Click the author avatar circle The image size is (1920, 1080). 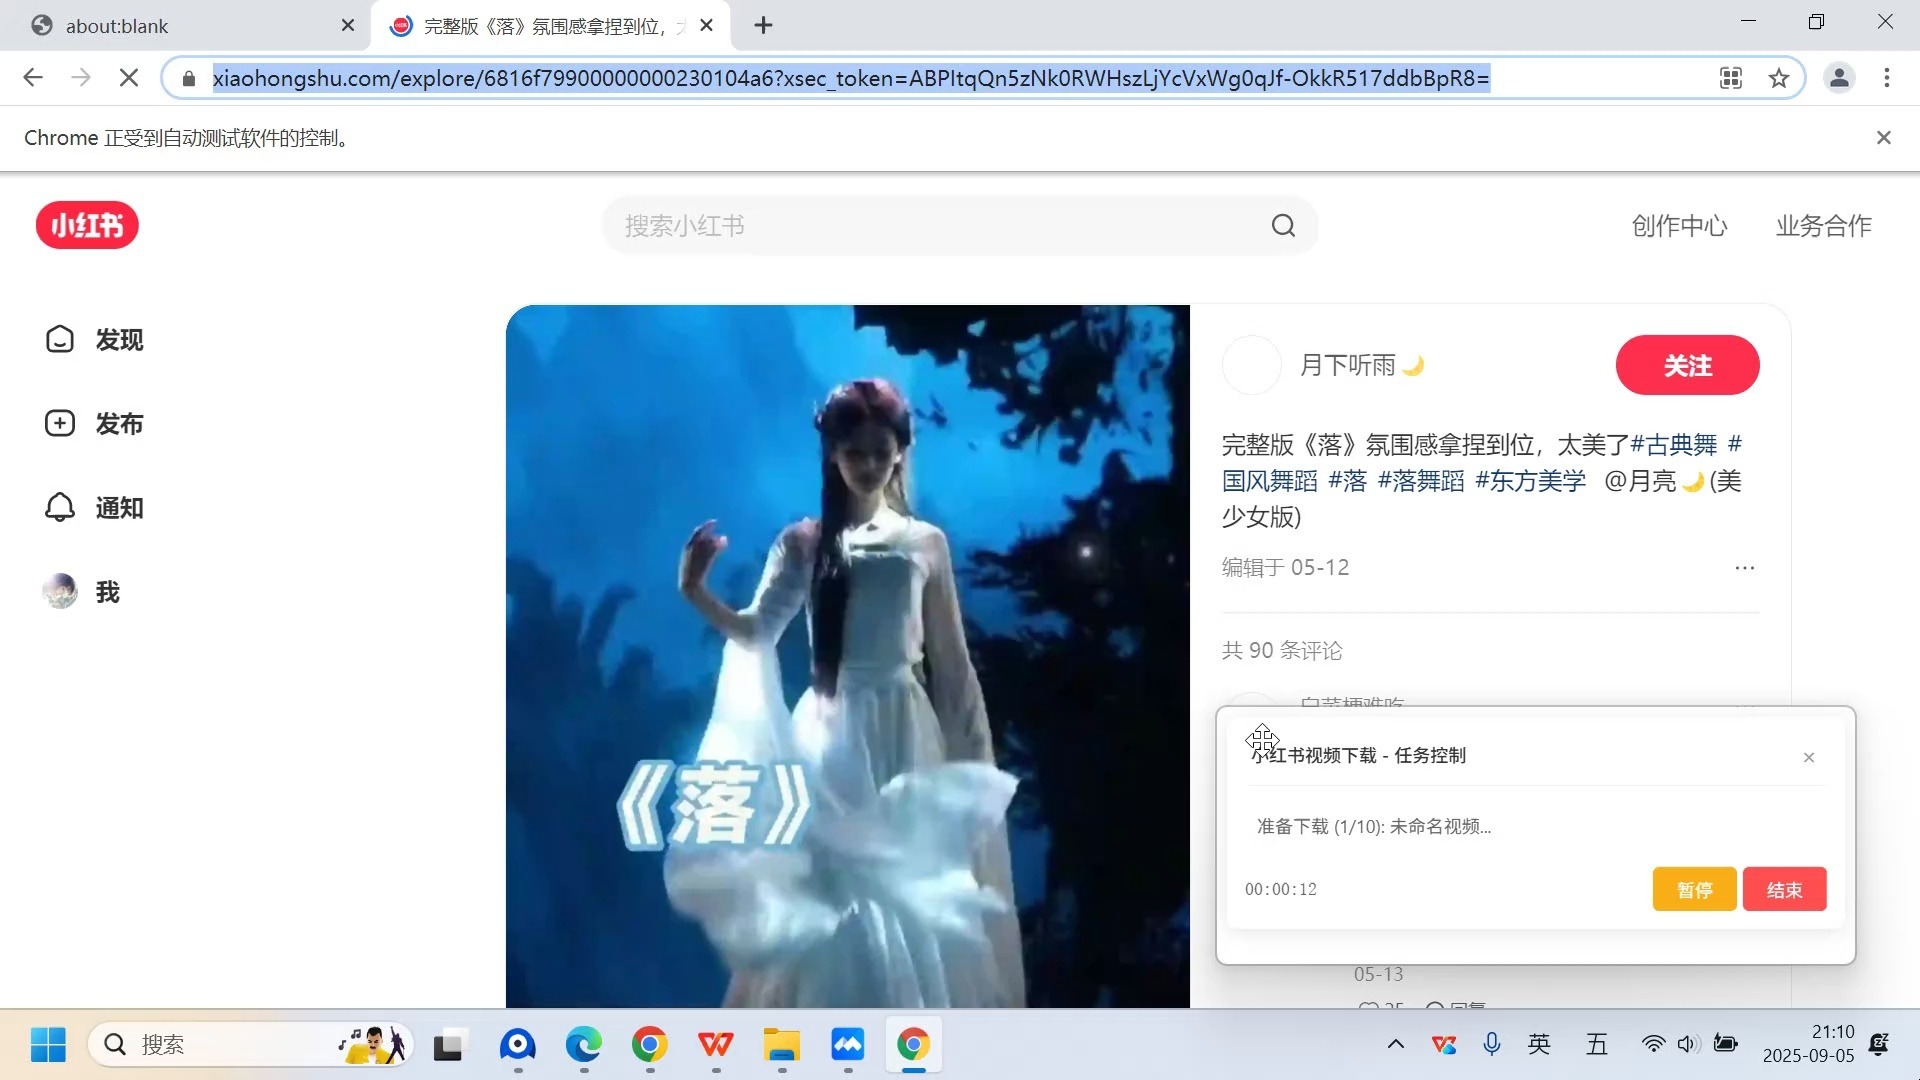1251,366
